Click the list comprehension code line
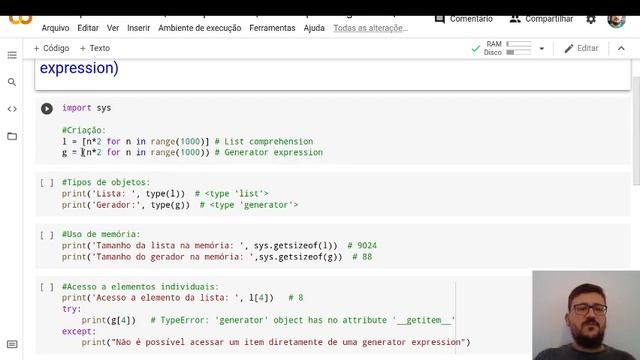Screen dimensions: 640x360 (188, 142)
